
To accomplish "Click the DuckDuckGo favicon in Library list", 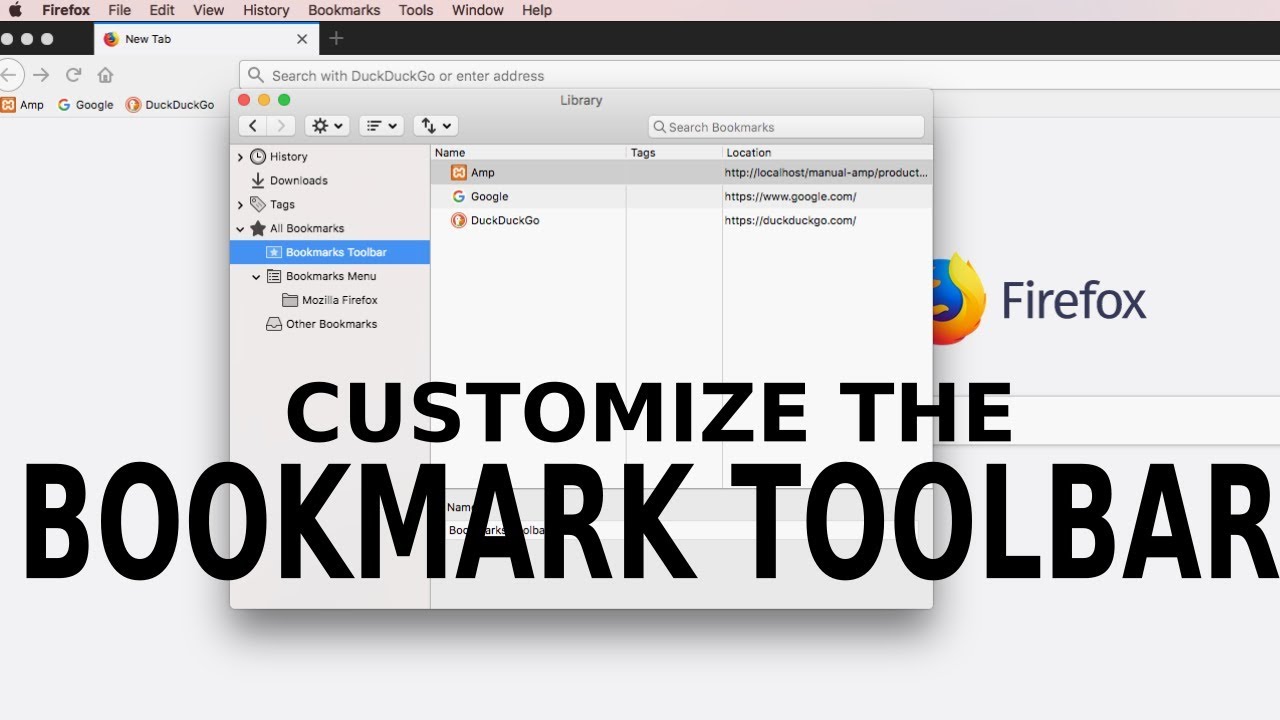I will [x=459, y=221].
